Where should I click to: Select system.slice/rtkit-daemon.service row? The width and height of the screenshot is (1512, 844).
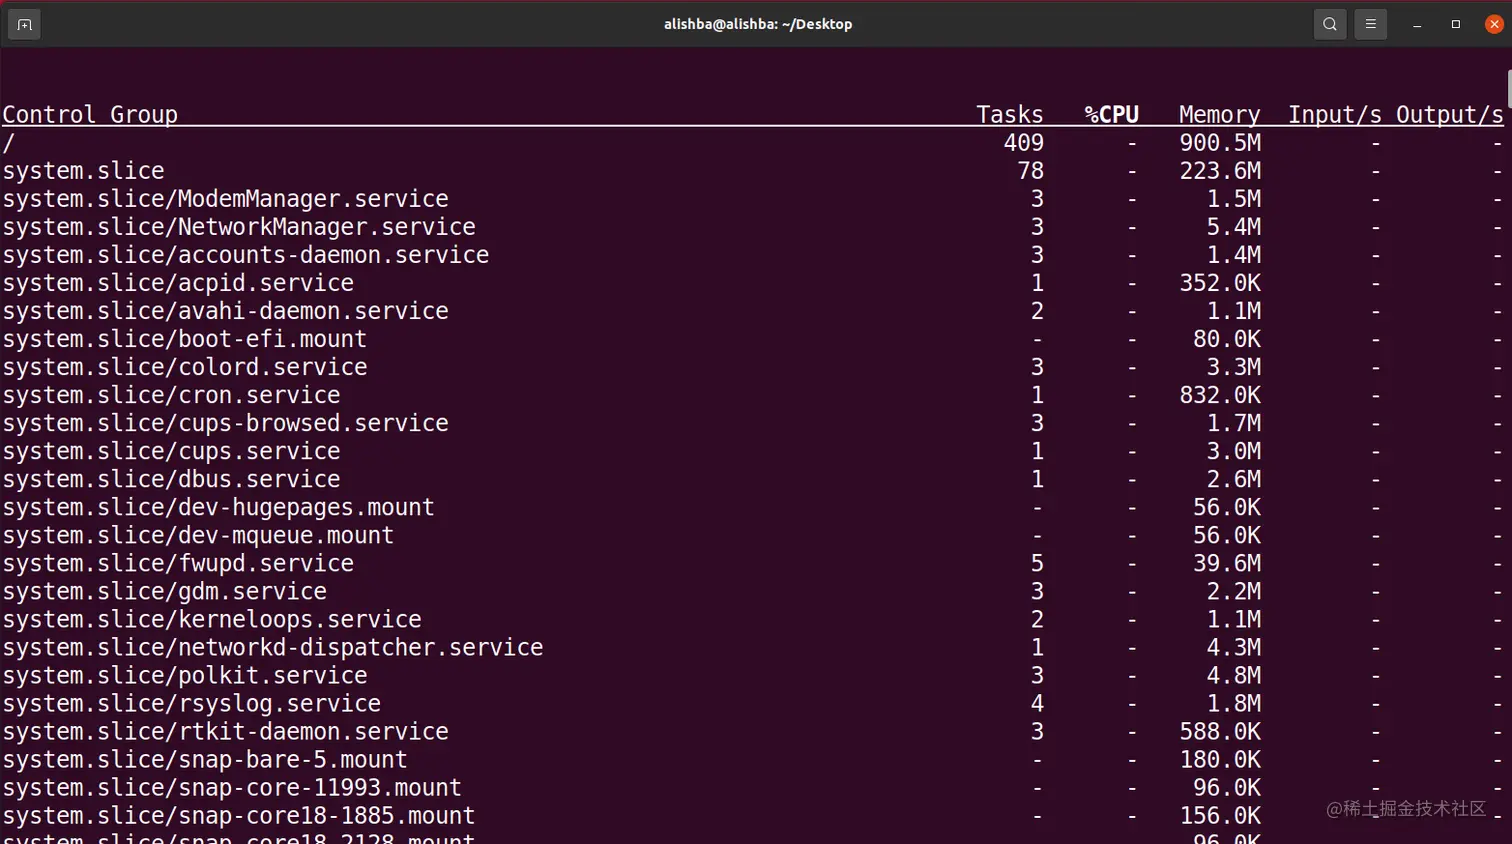click(x=752, y=731)
